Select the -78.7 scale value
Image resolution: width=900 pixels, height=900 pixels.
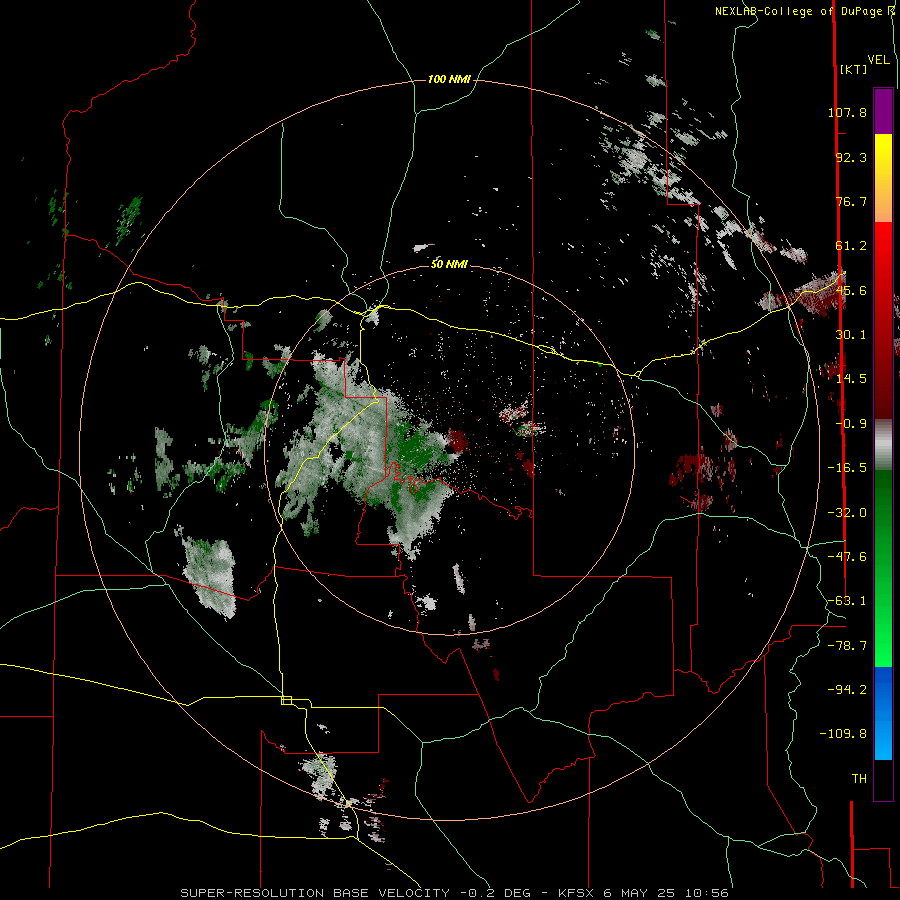(847, 646)
